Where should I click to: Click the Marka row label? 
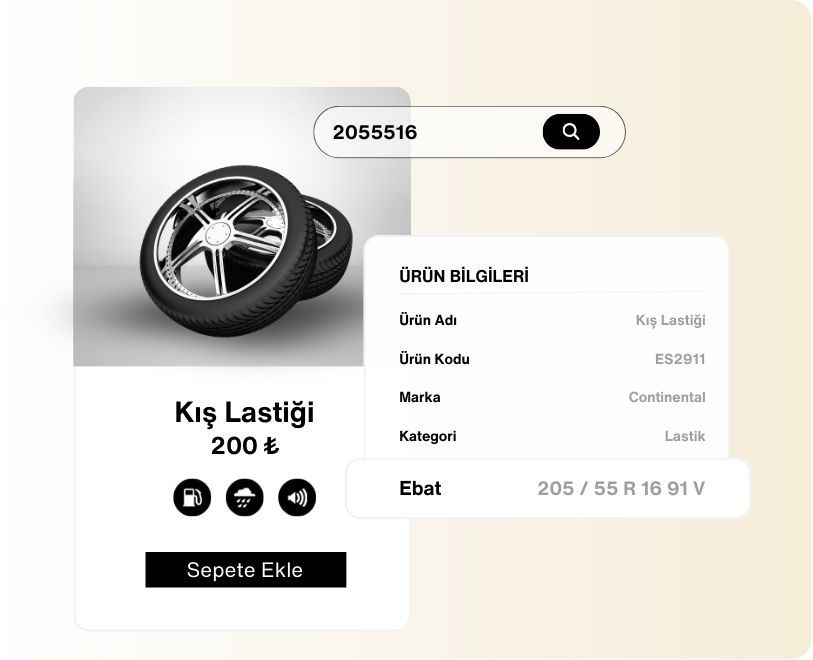click(x=419, y=397)
